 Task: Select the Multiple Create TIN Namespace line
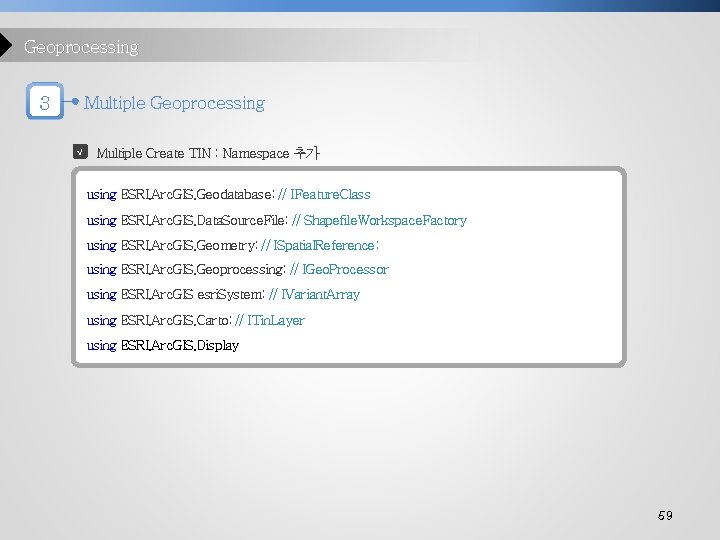coord(208,153)
